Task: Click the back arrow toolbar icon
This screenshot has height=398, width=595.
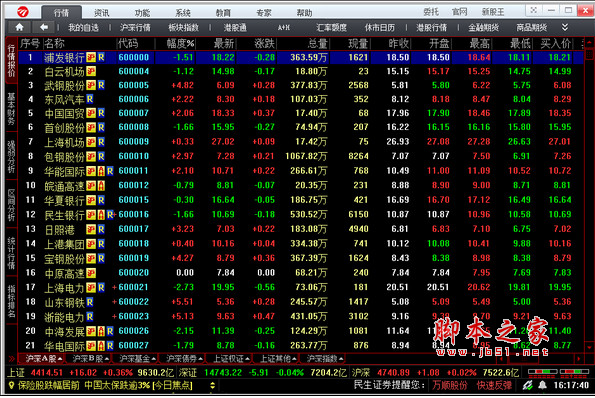Action: point(44,27)
